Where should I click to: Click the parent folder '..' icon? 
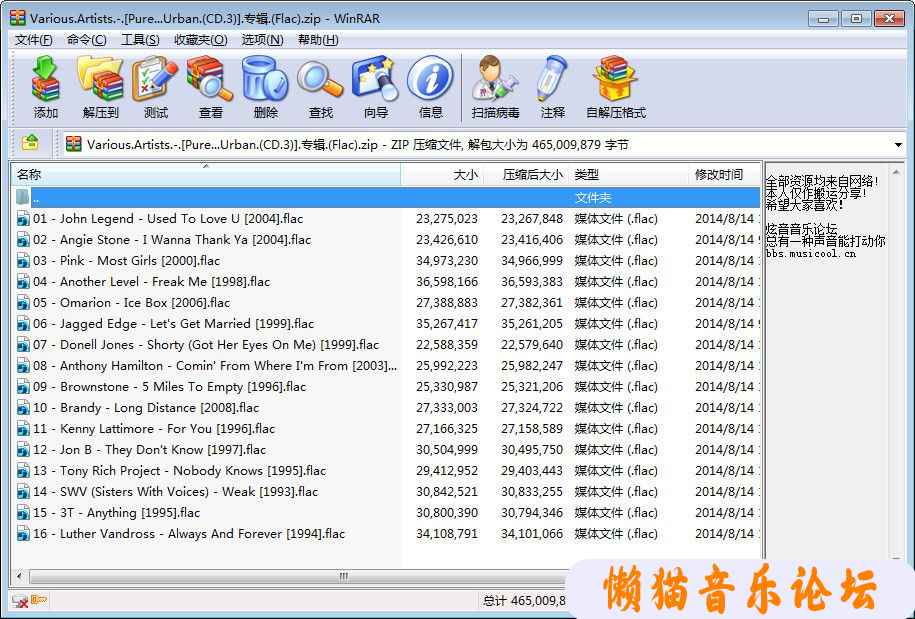(23, 197)
